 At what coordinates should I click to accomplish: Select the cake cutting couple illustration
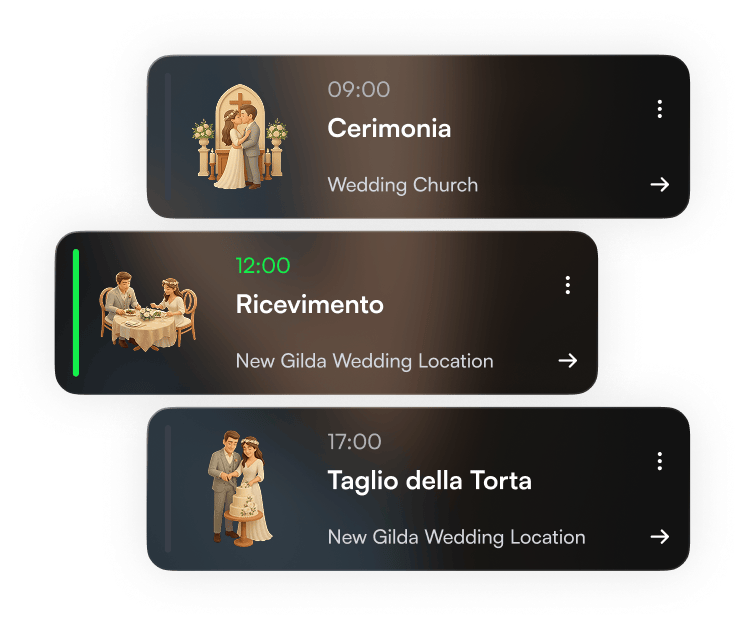click(240, 488)
